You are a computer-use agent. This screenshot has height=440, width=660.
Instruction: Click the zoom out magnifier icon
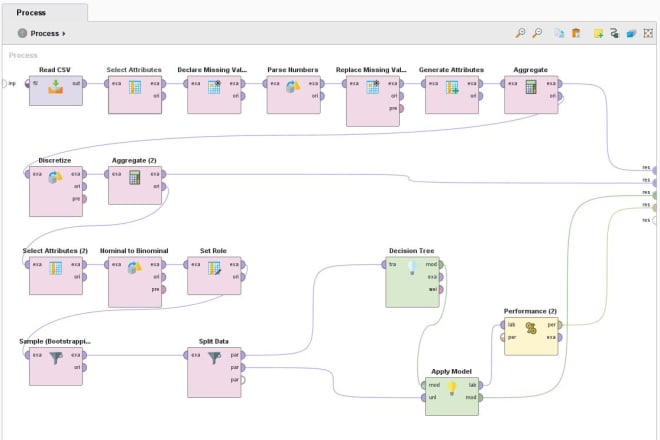point(537,33)
